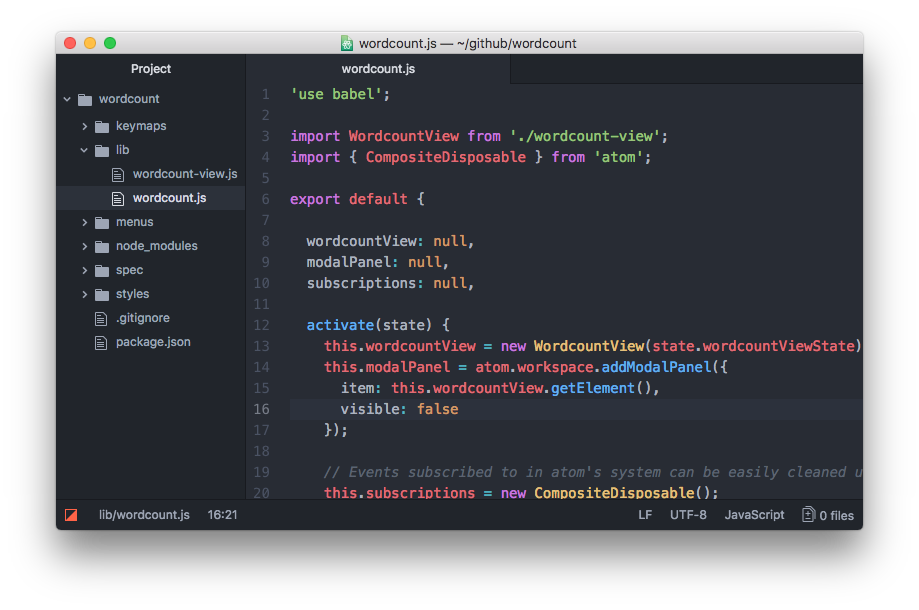This screenshot has width=919, height=610.
Task: Click the title bar document icon
Action: click(346, 43)
